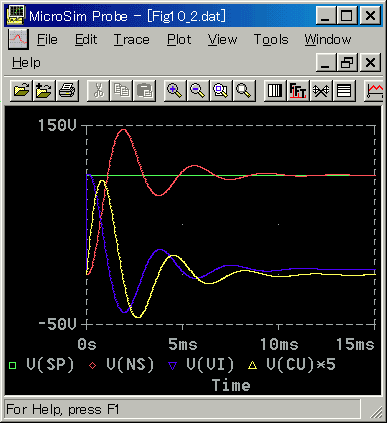This screenshot has height=423, width=387.
Task: Click the Add Trace icon at toolbar edge
Action: 374,90
